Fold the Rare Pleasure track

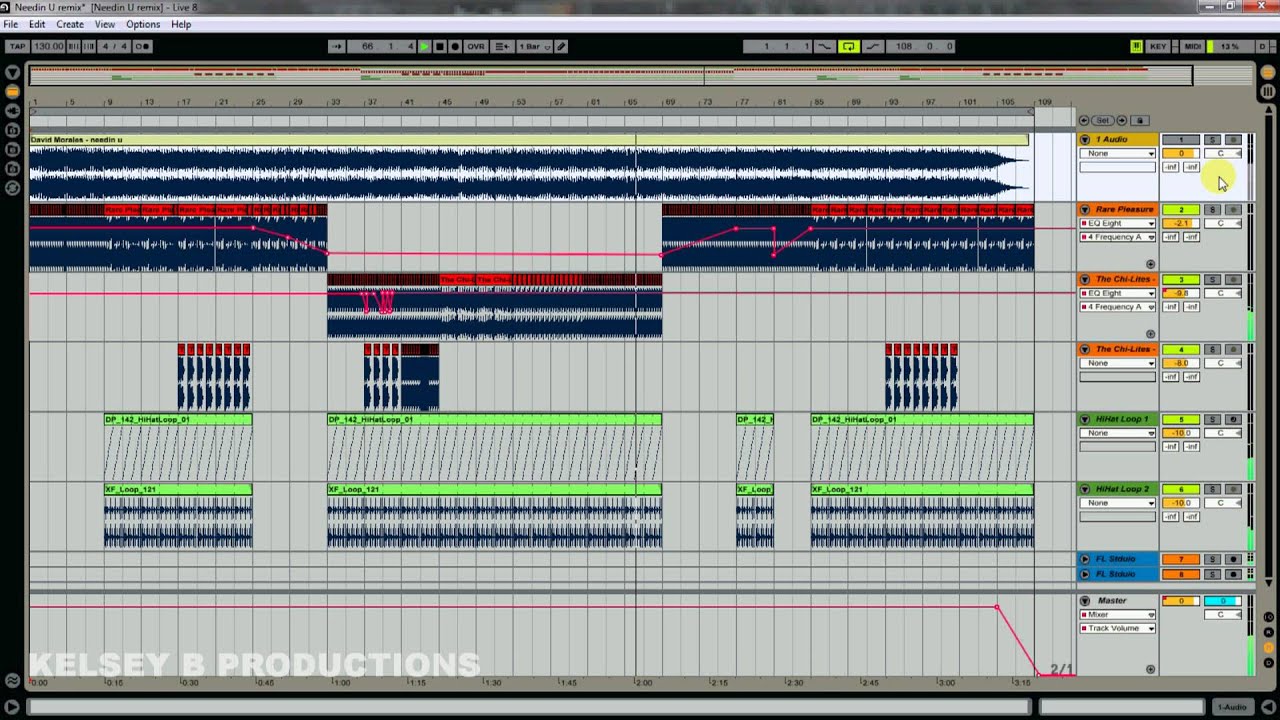pos(1085,209)
